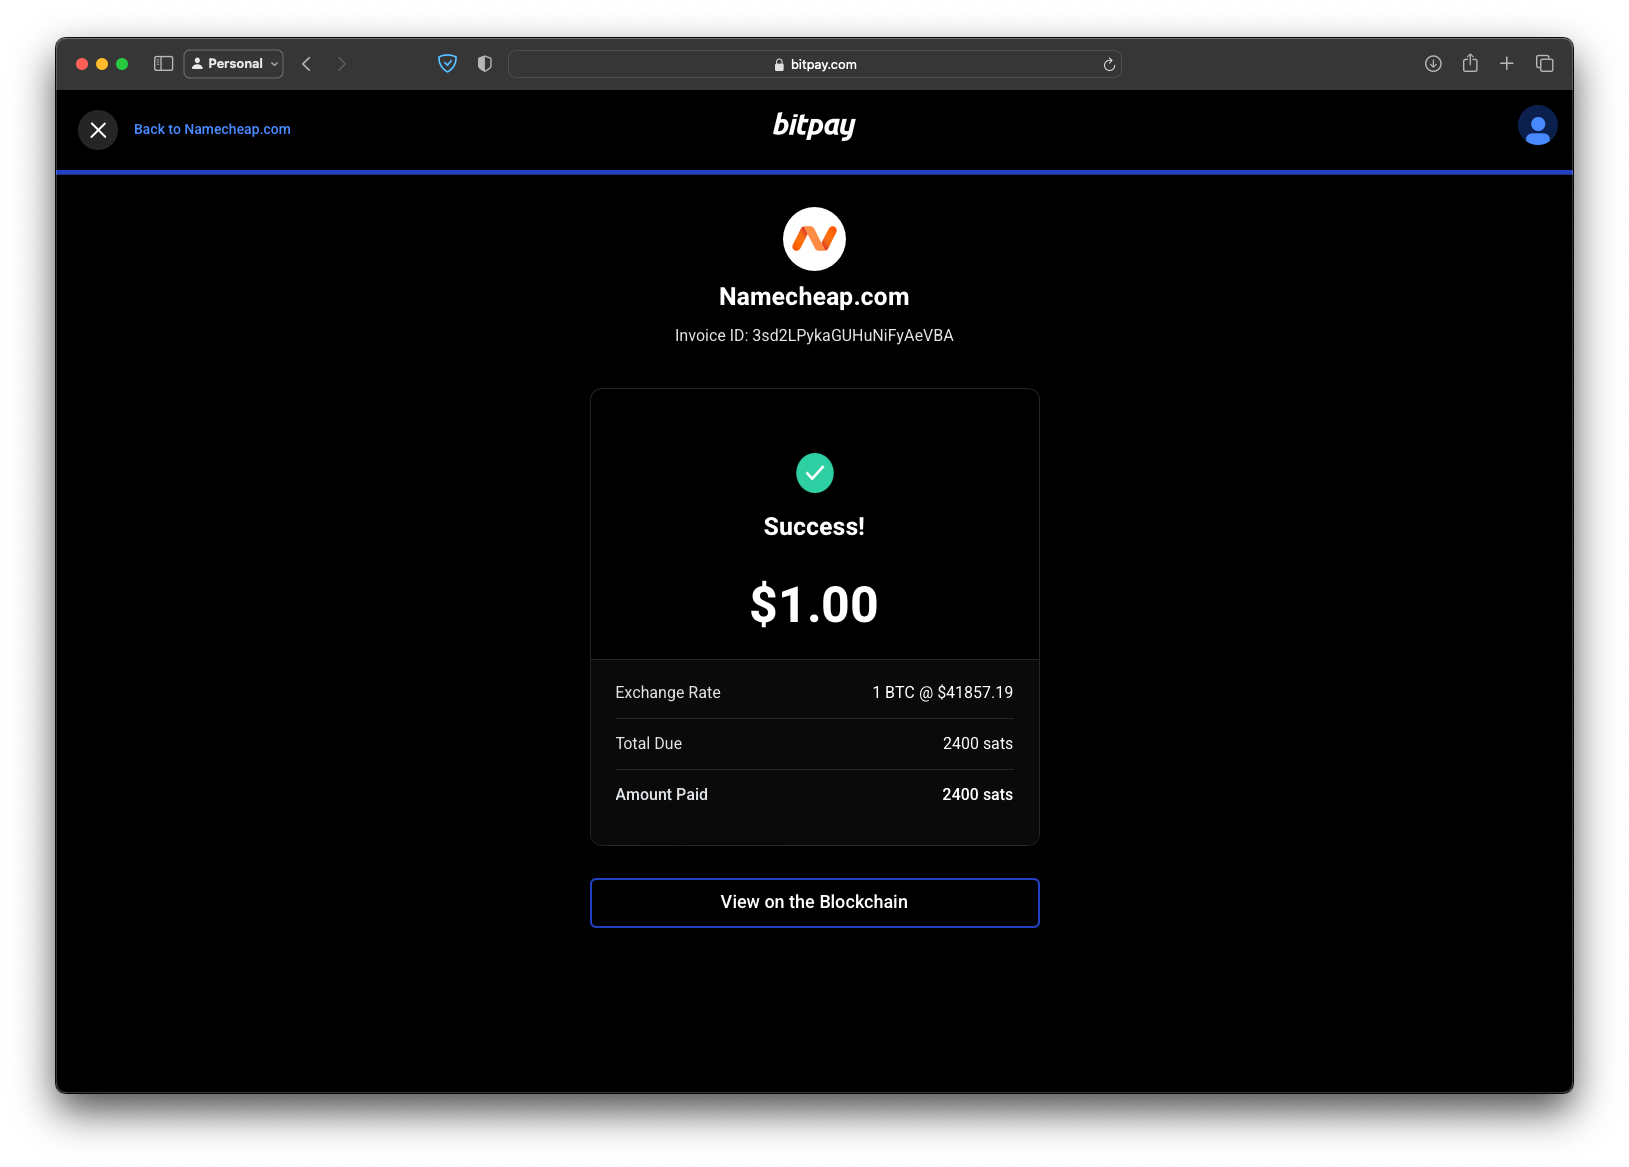Click the Namecheap.com merchant heading

(x=814, y=297)
